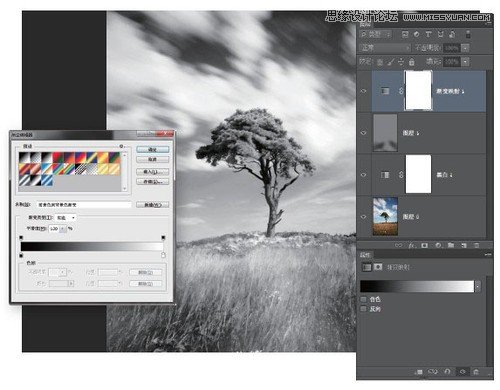
Task: Click the link layers icon
Action: point(398,245)
